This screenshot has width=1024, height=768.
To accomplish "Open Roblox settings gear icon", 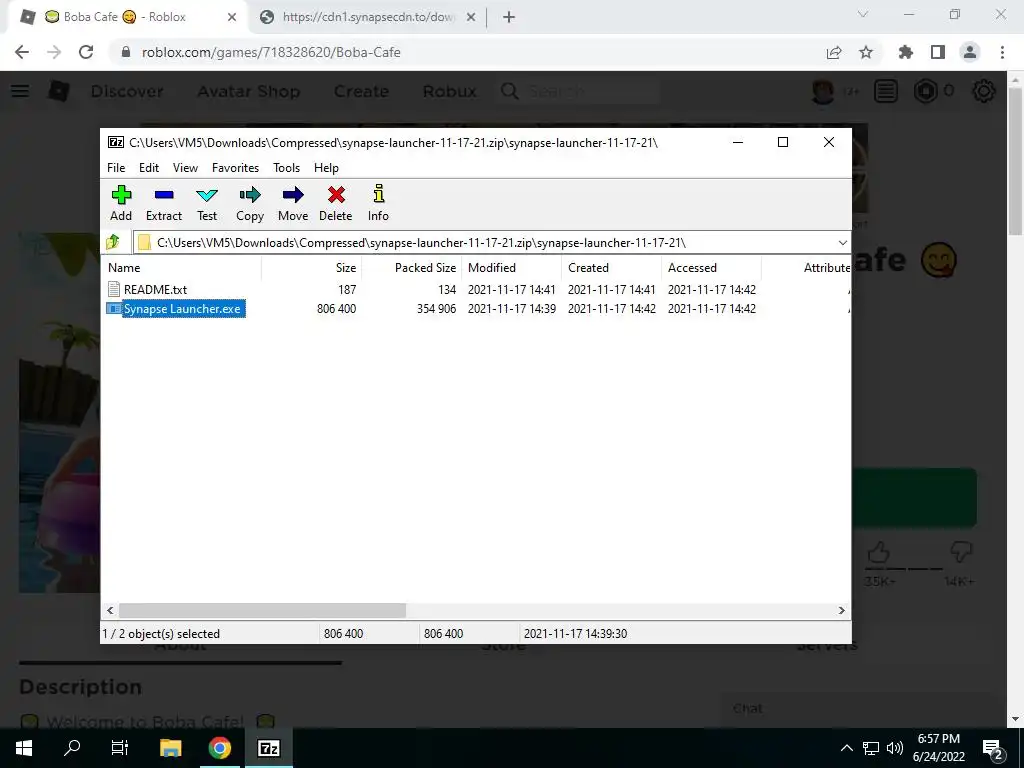I will (x=984, y=91).
